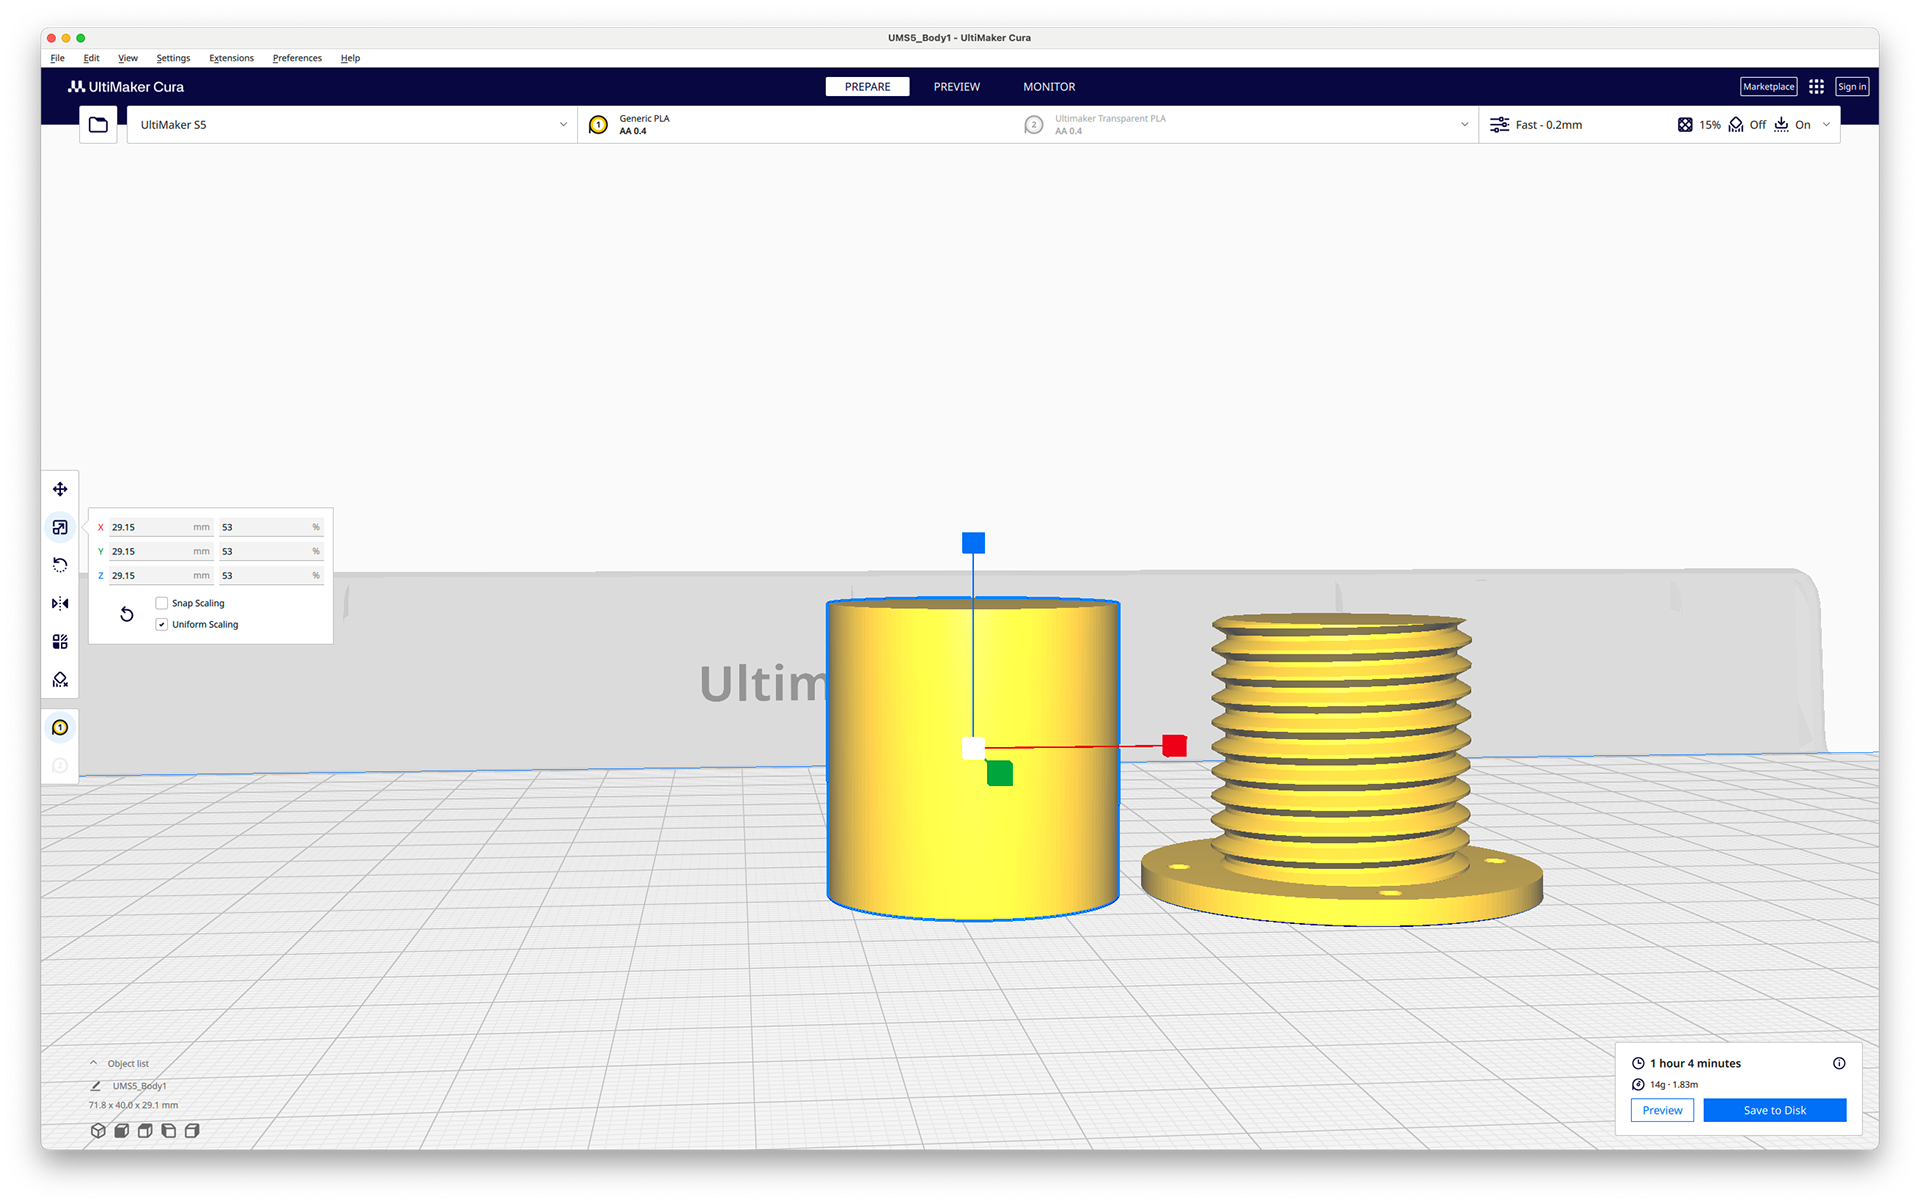1920x1204 pixels.
Task: Enable Snap Scaling checkbox
Action: 162,603
